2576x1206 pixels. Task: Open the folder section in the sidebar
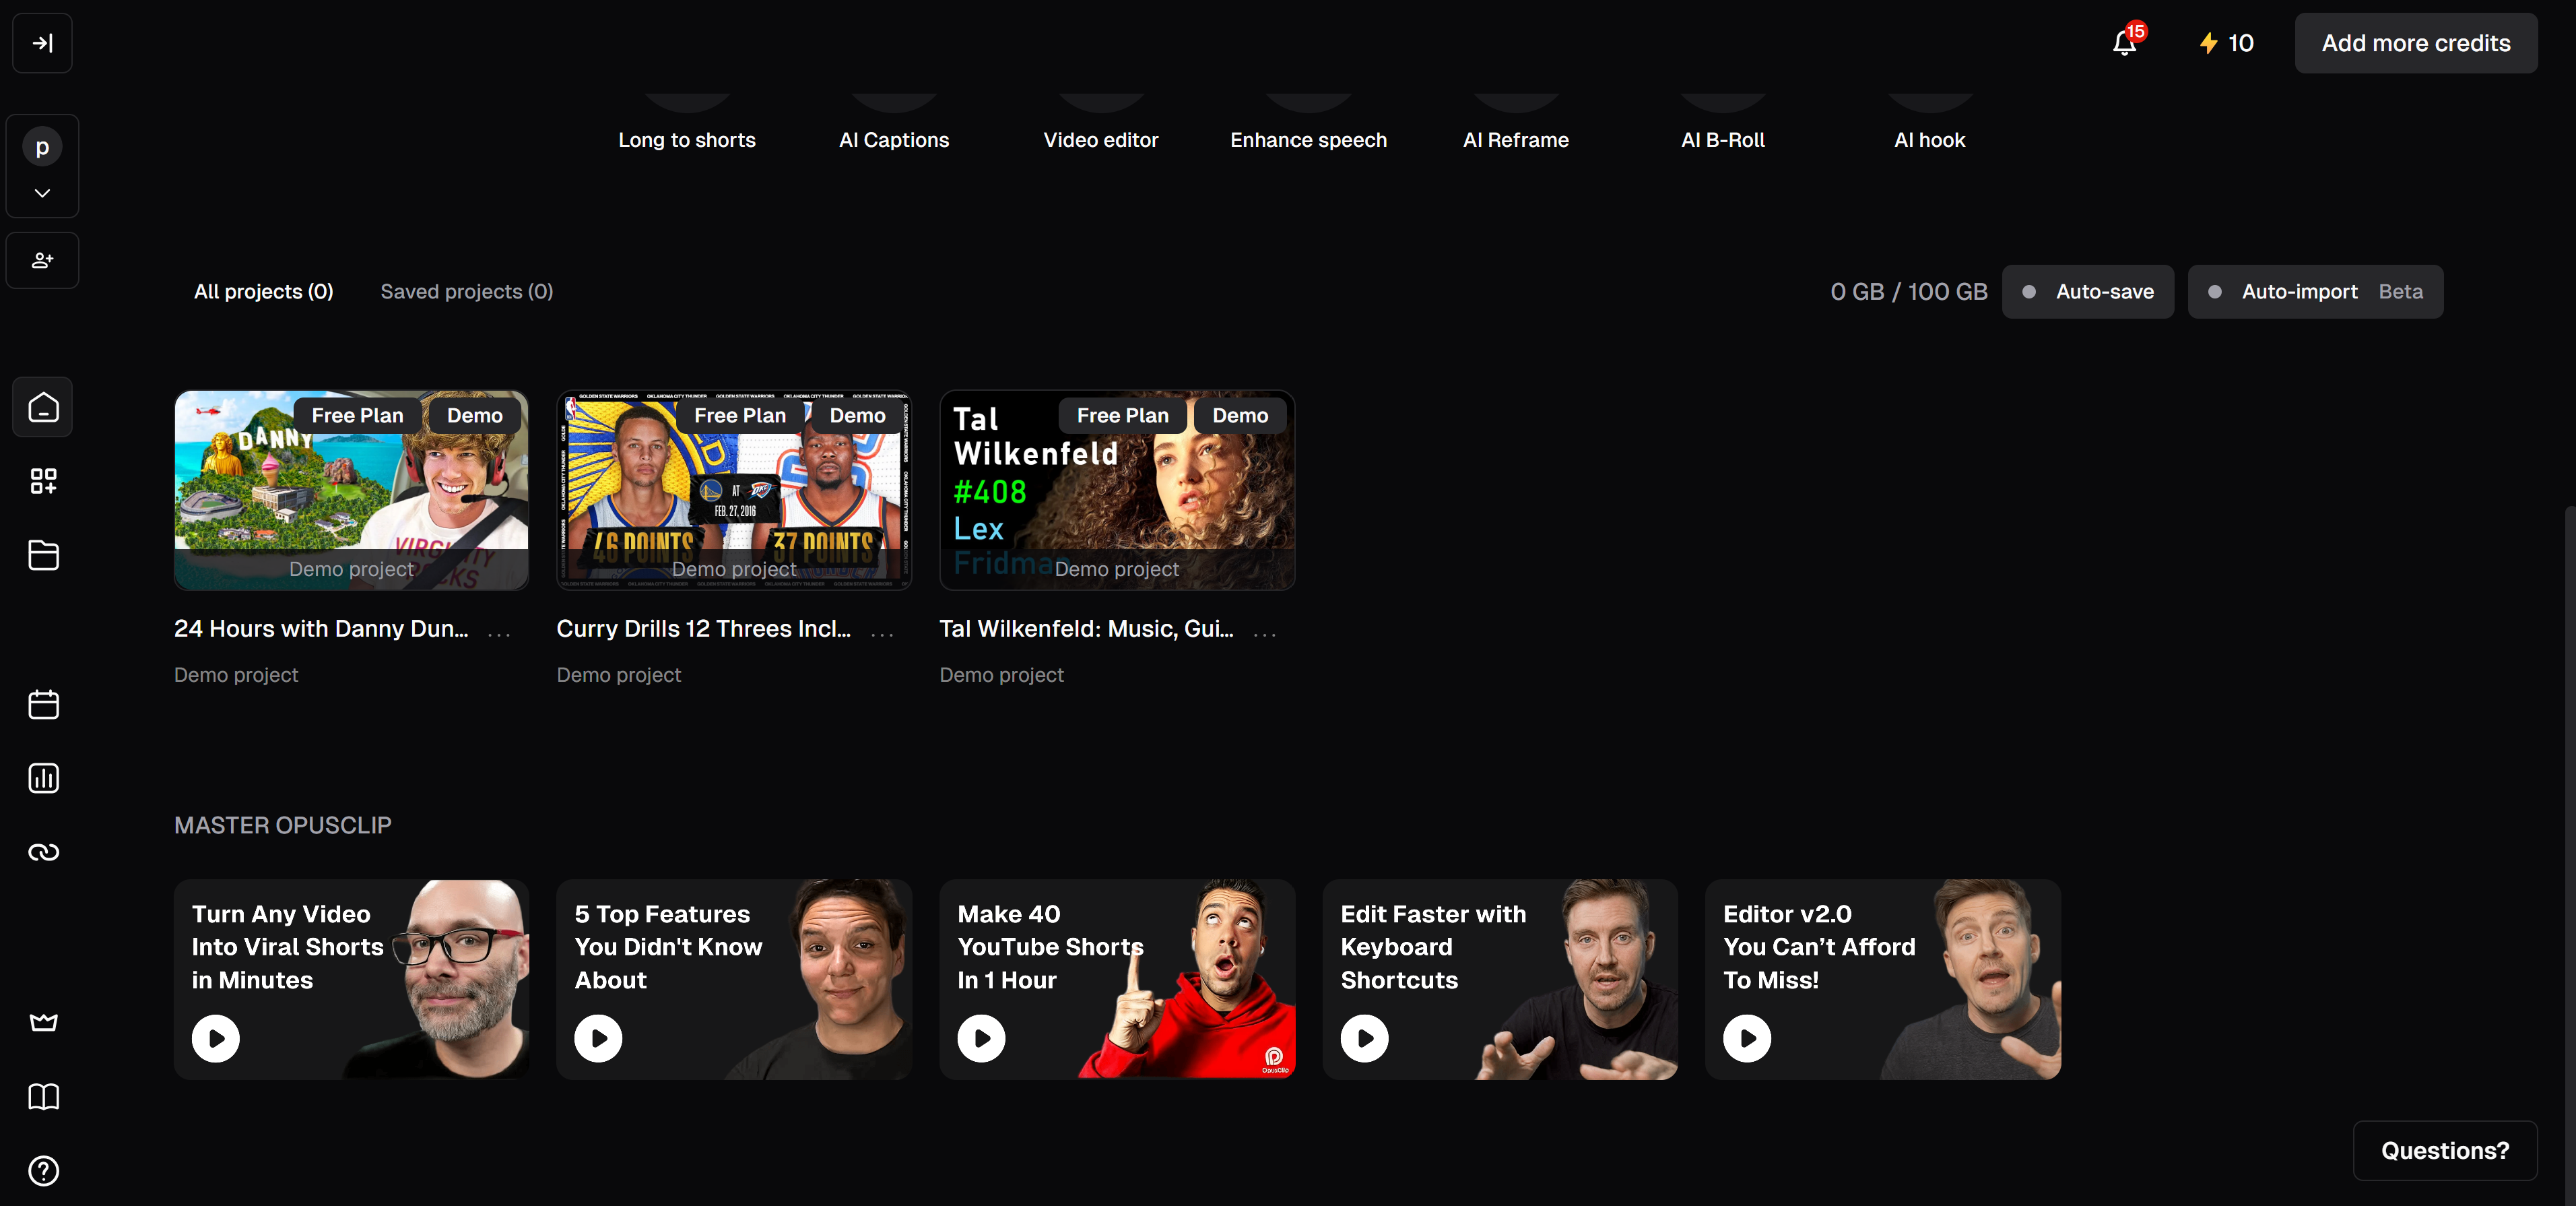pos(42,556)
